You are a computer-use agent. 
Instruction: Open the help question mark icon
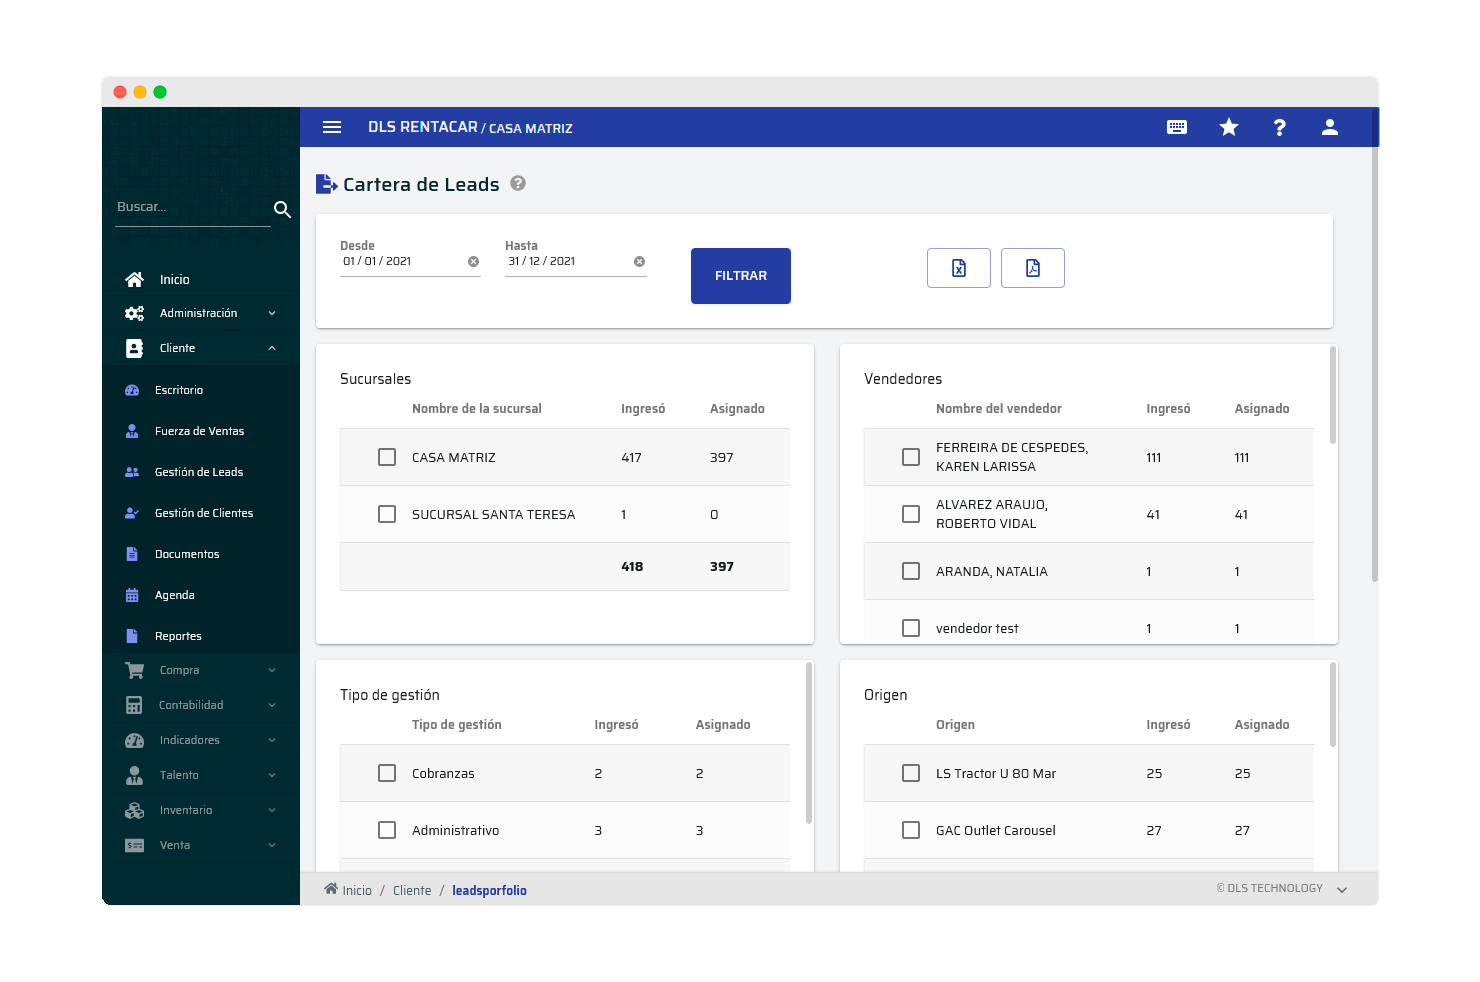pyautogui.click(x=1280, y=127)
